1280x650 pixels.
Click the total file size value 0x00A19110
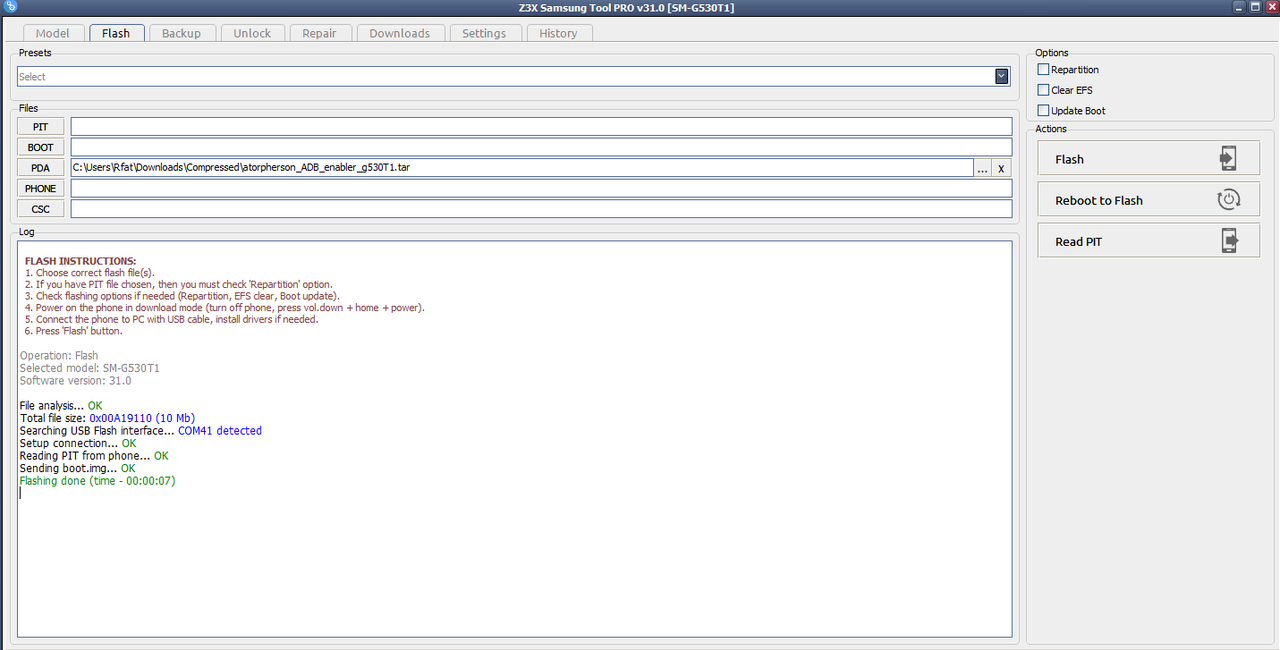click(142, 418)
